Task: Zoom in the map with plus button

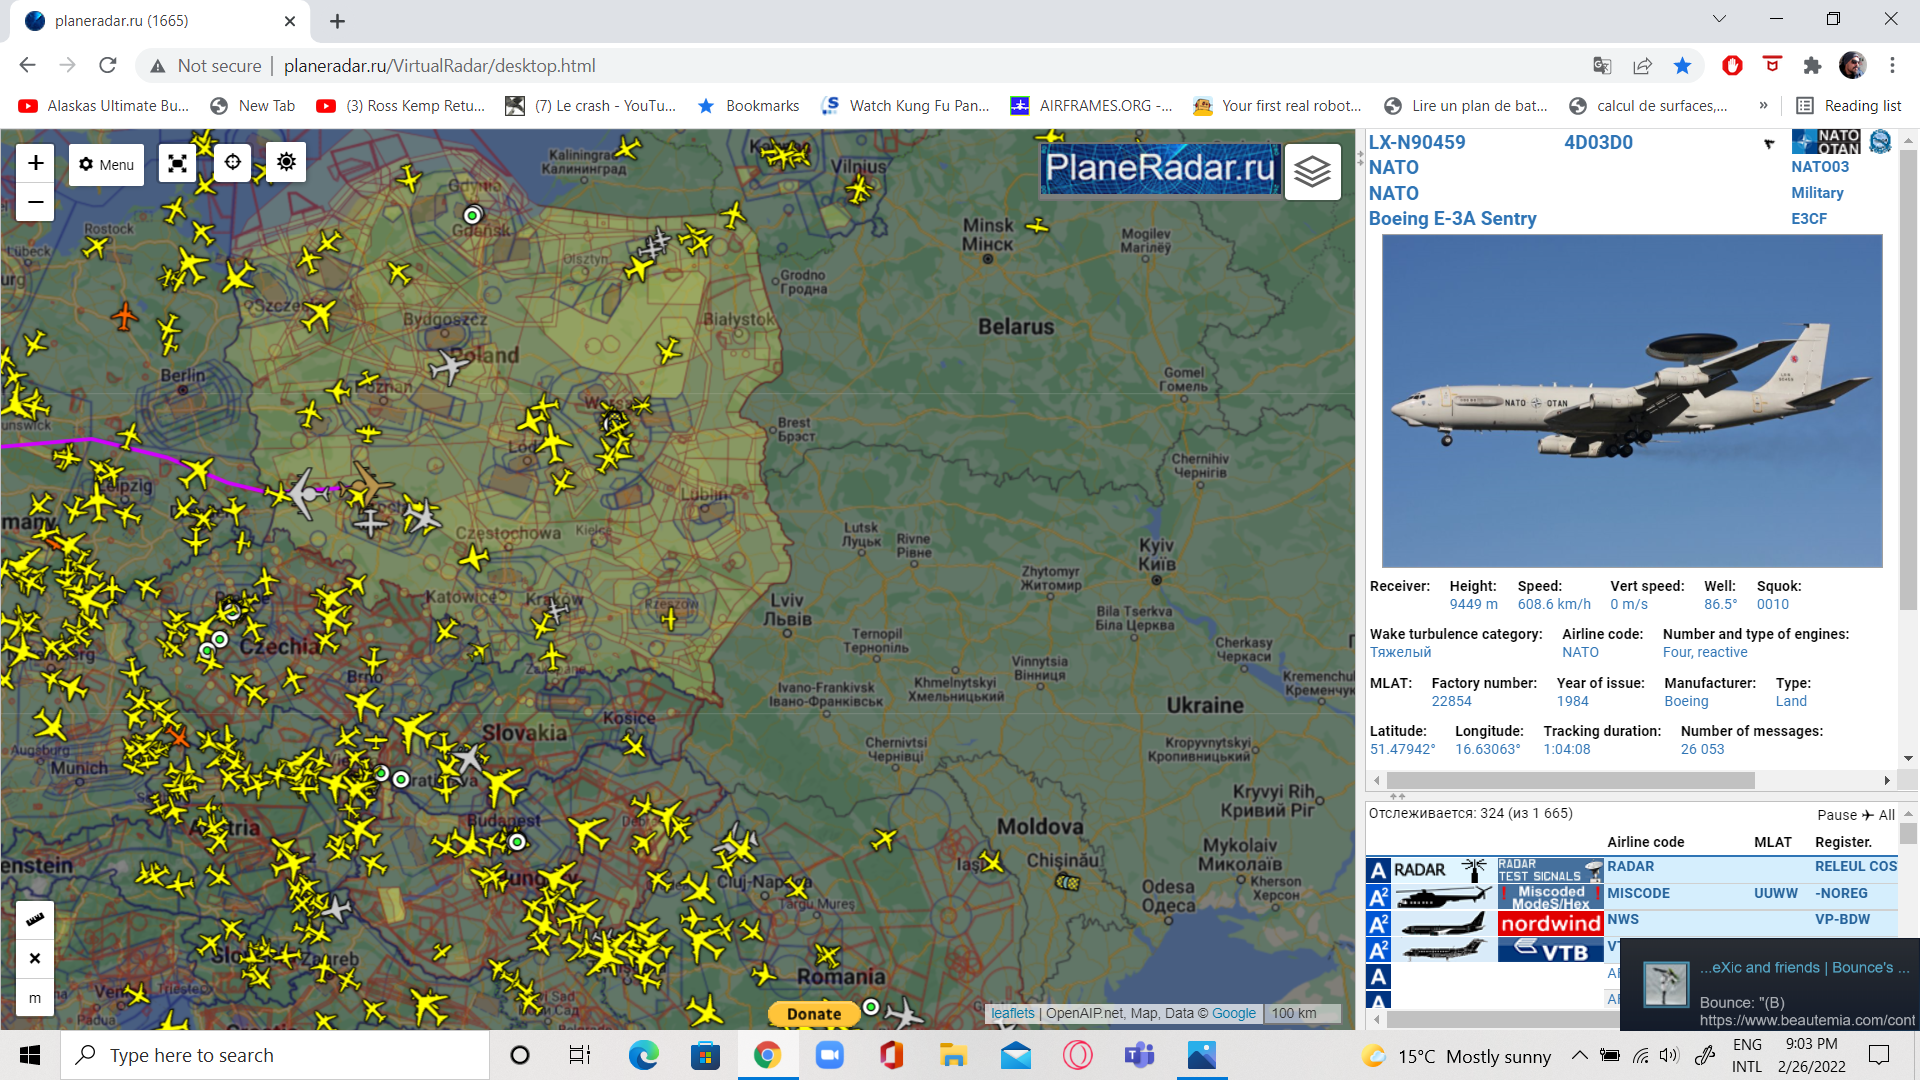Action: pyautogui.click(x=35, y=162)
